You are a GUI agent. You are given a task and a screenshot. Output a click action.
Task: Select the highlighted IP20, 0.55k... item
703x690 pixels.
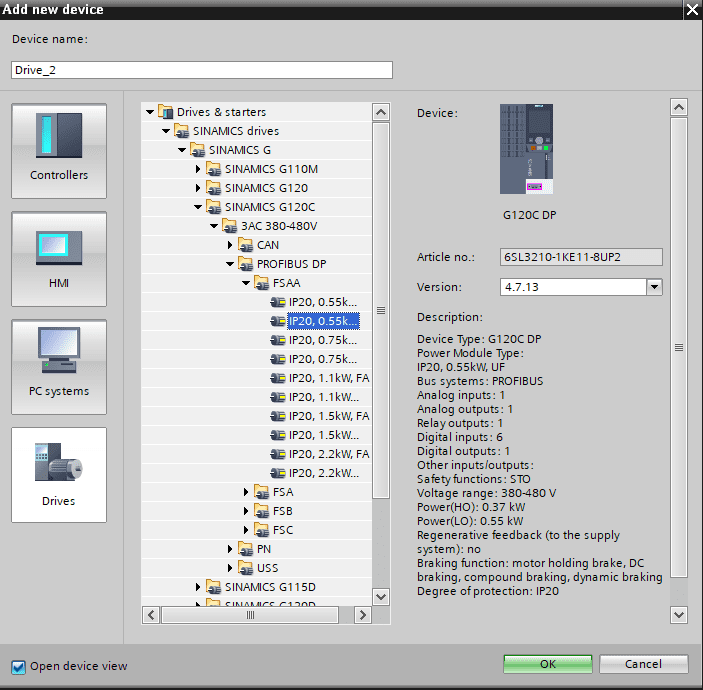click(x=323, y=321)
